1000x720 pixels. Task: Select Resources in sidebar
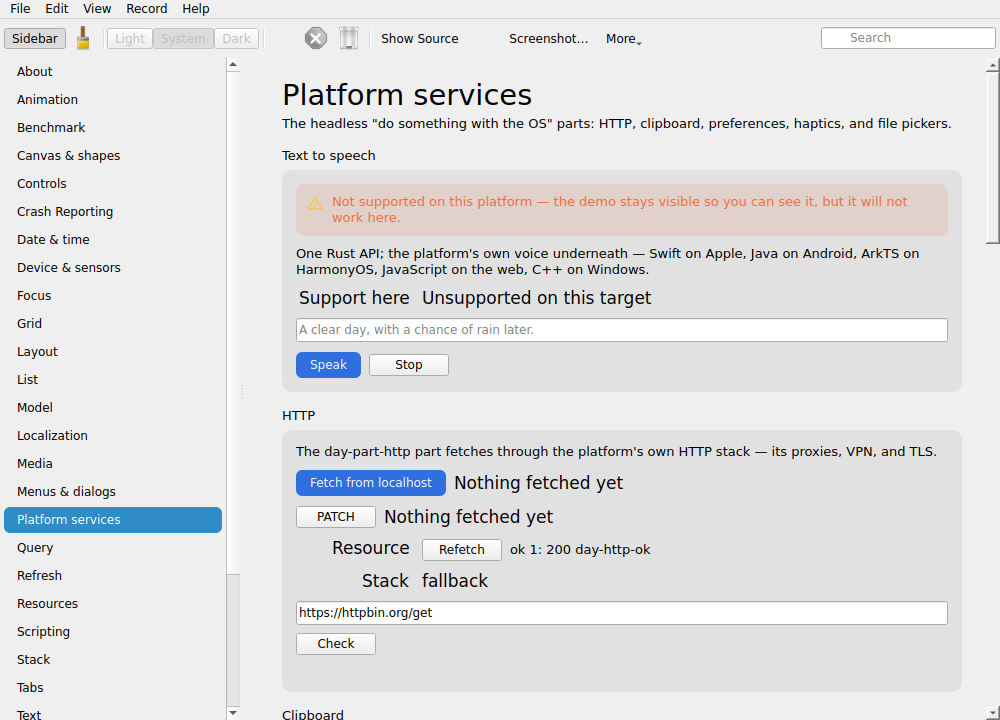113,604
